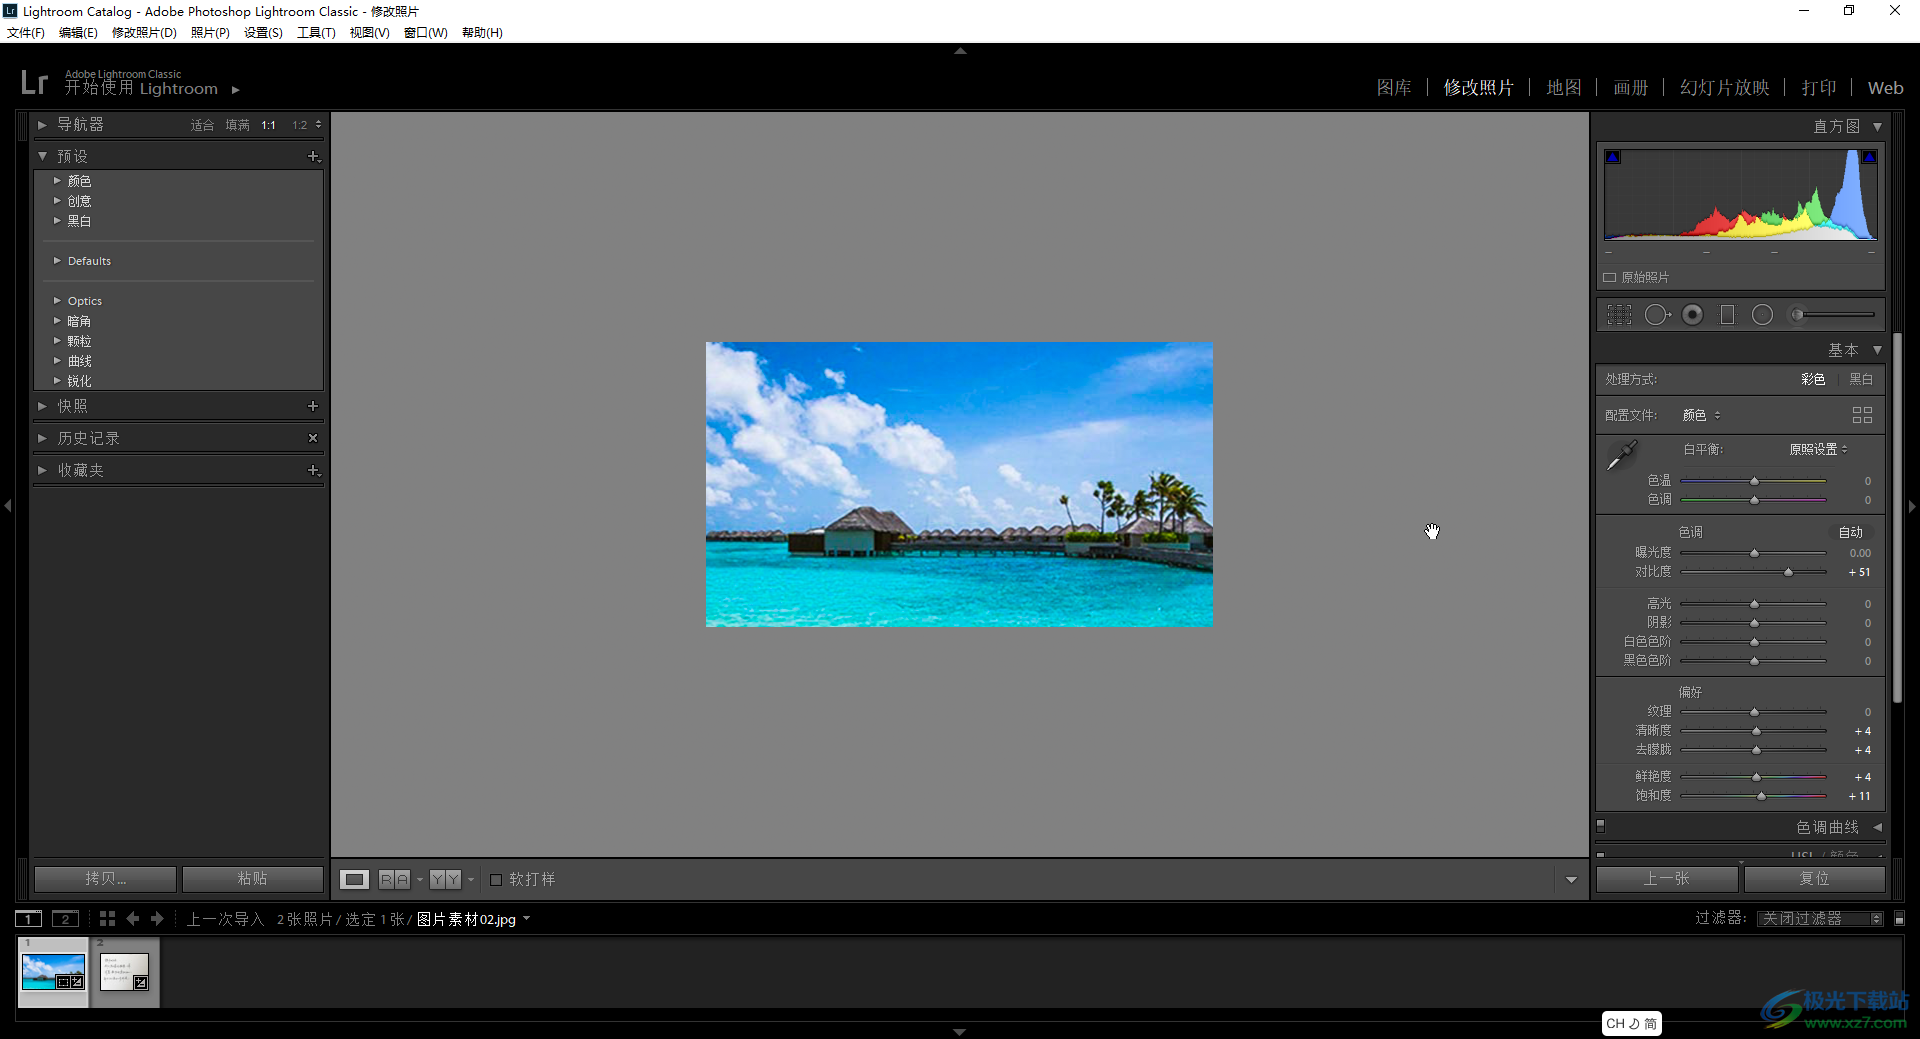Image resolution: width=1920 pixels, height=1039 pixels.
Task: Select the Graduated Filter tool
Action: pyautogui.click(x=1727, y=315)
